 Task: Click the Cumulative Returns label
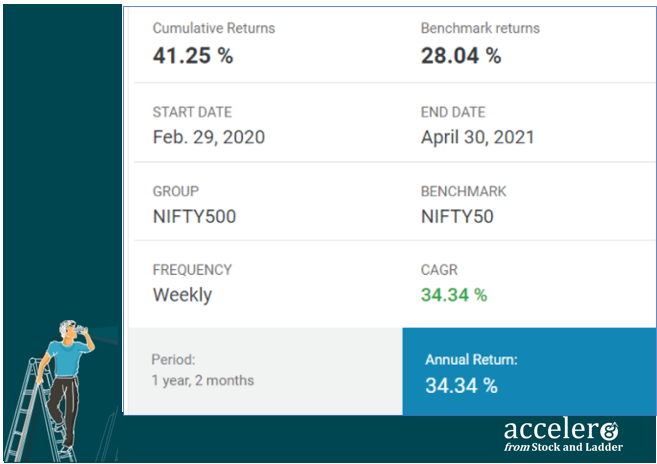click(214, 28)
